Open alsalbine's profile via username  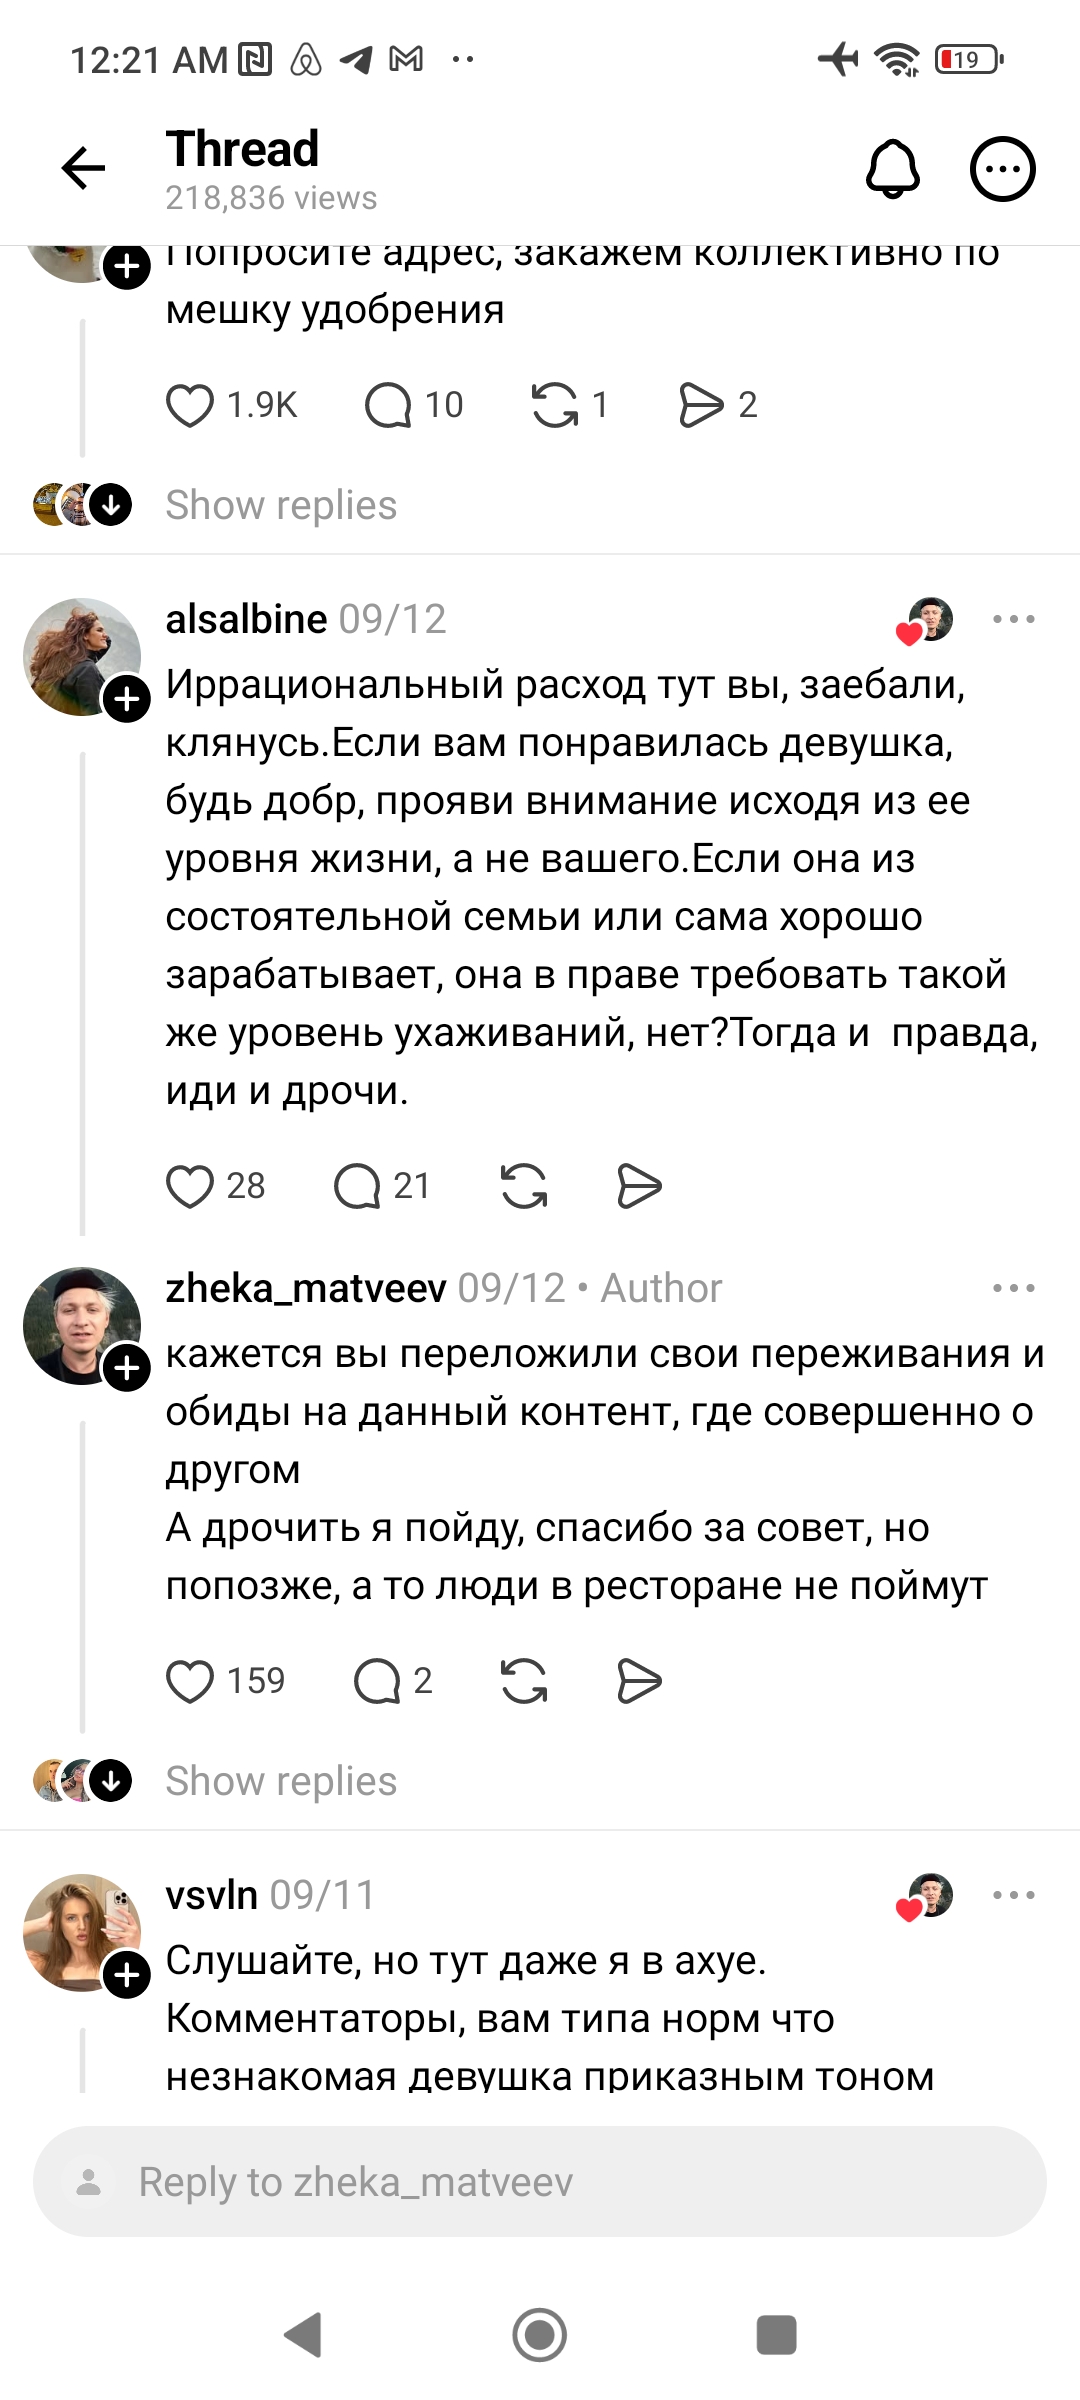pos(246,619)
